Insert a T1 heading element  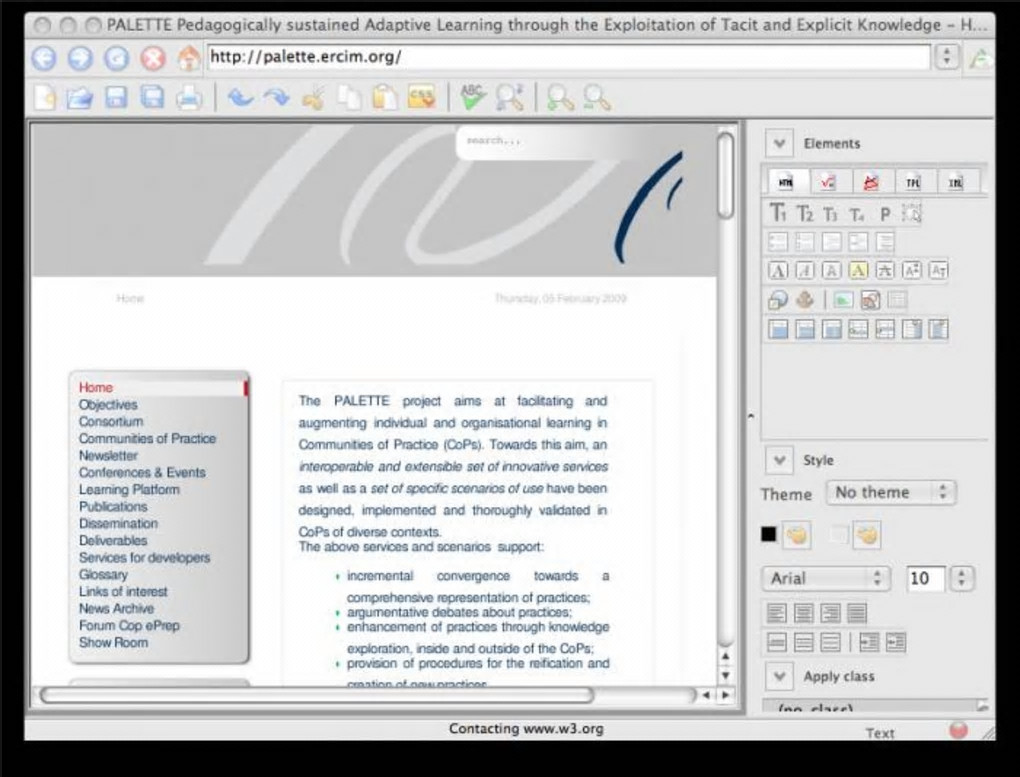778,213
